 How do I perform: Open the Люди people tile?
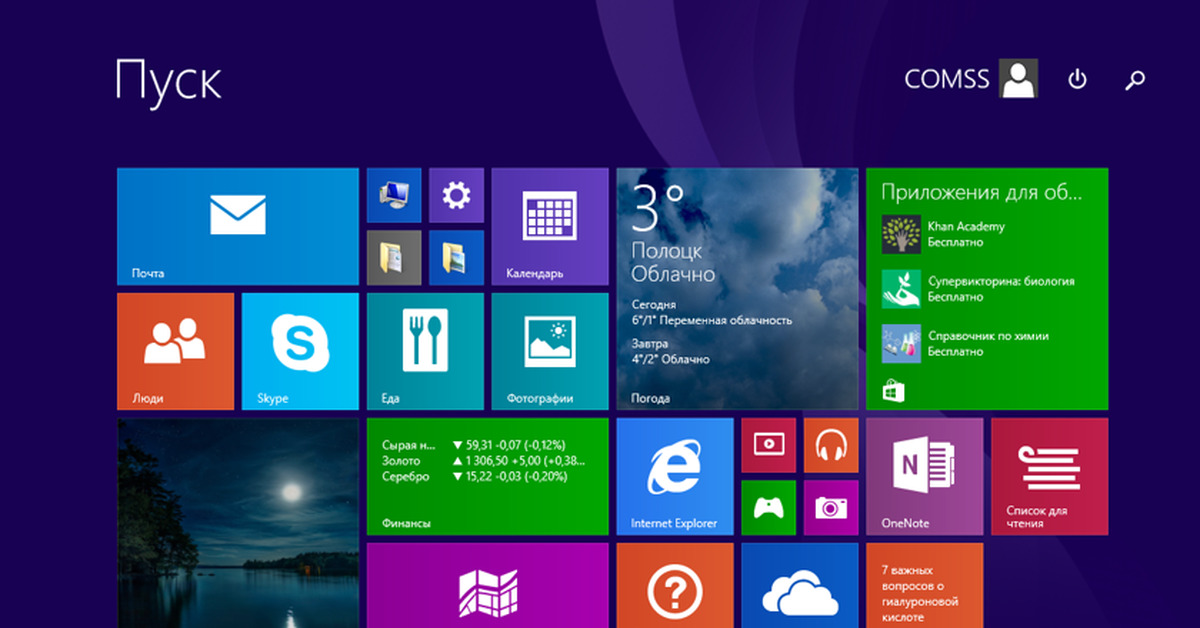(x=175, y=351)
